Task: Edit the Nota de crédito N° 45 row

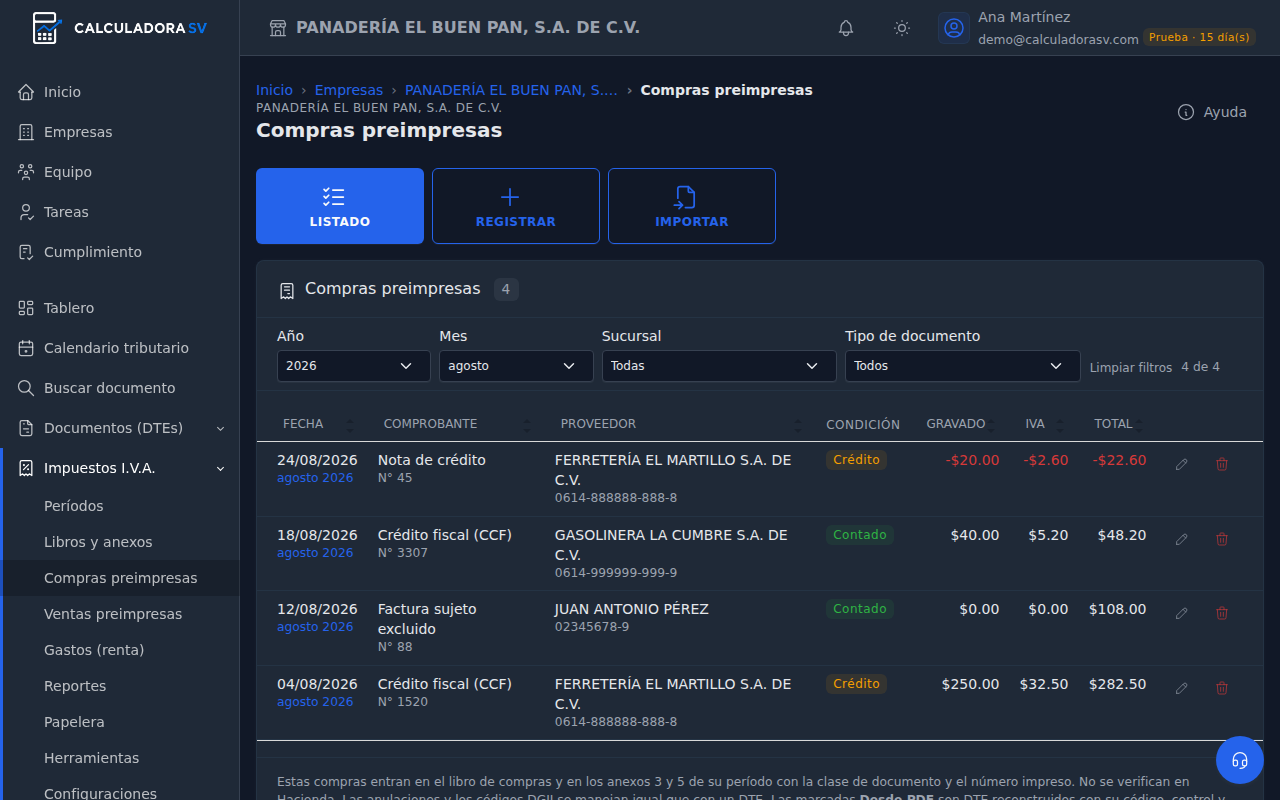Action: coord(1182,464)
